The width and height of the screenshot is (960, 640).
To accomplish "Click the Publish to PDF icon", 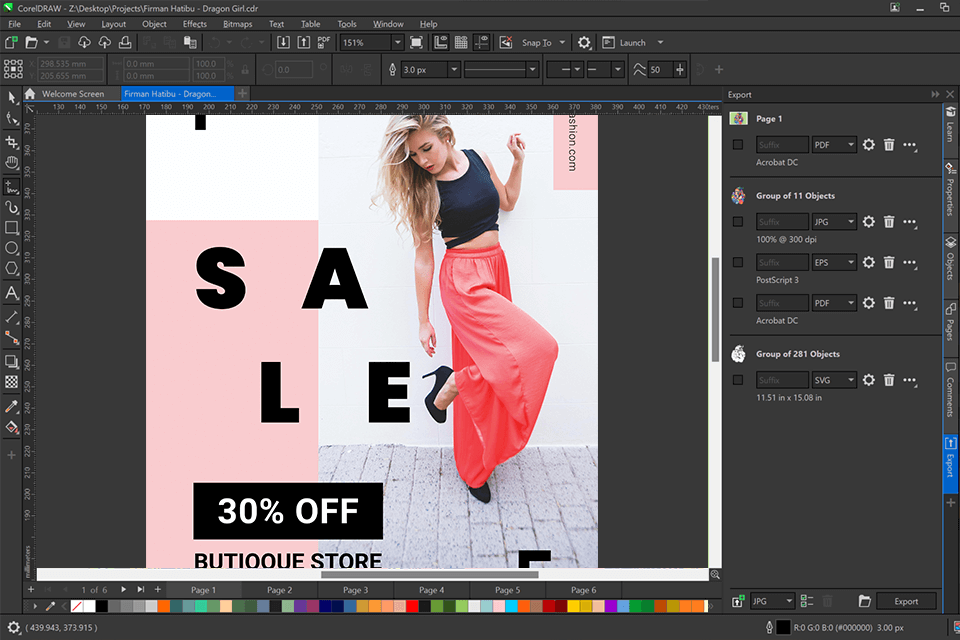I will click(x=324, y=42).
